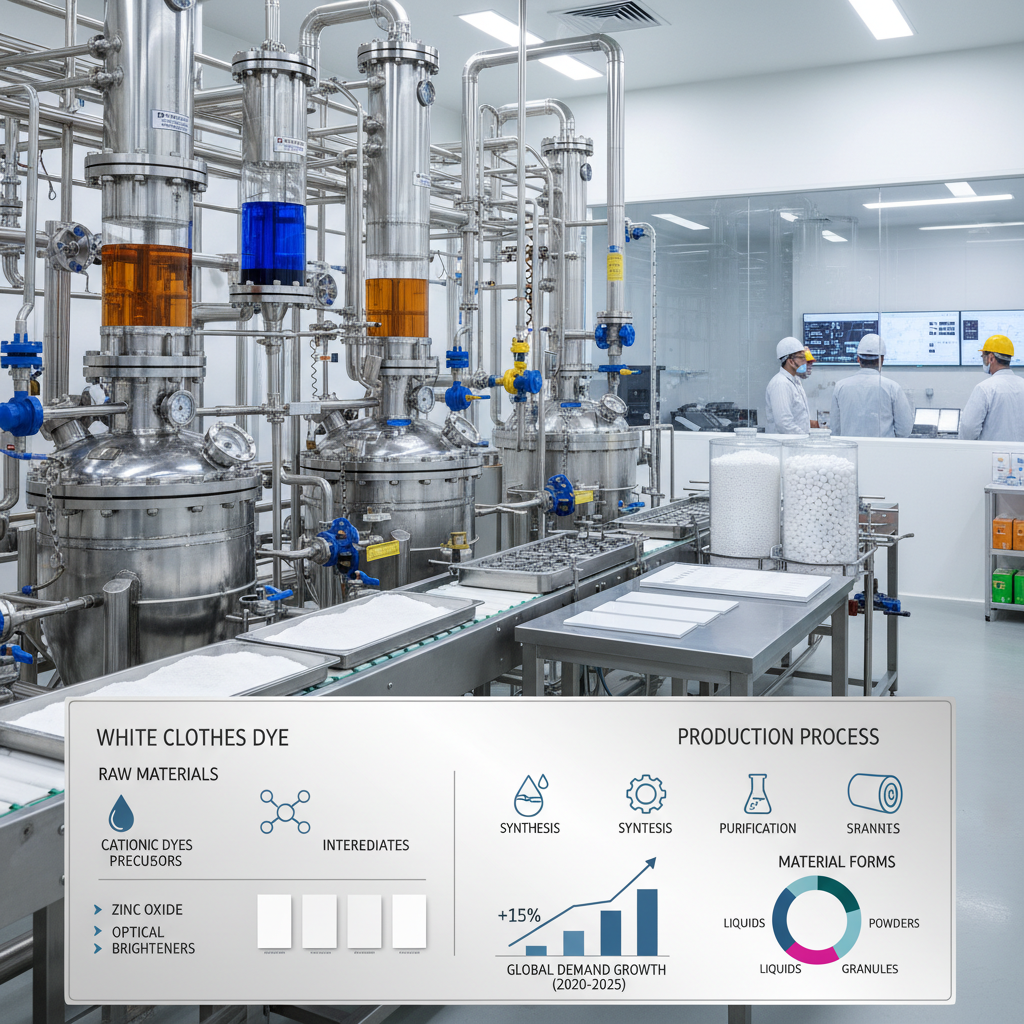Select the gear icon above Syntesis
1024x1024 pixels.
tap(646, 794)
